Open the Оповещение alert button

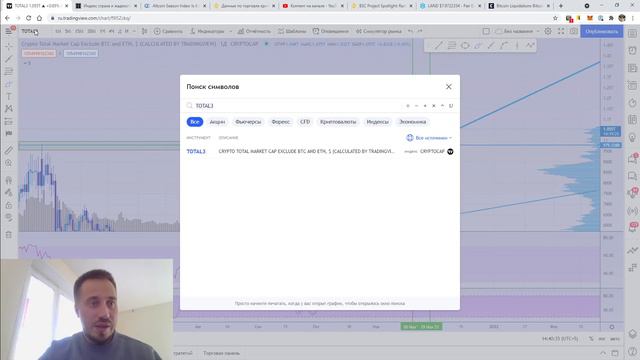331,31
